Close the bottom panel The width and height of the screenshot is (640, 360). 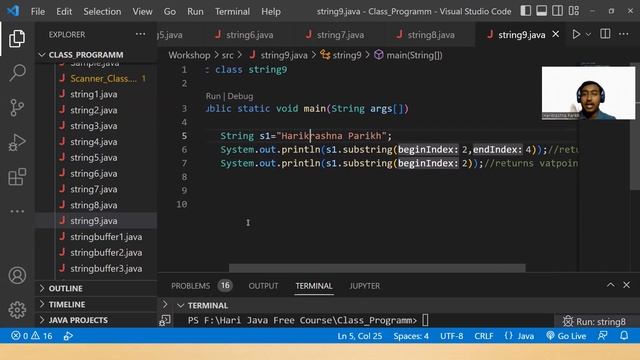[x=627, y=285]
